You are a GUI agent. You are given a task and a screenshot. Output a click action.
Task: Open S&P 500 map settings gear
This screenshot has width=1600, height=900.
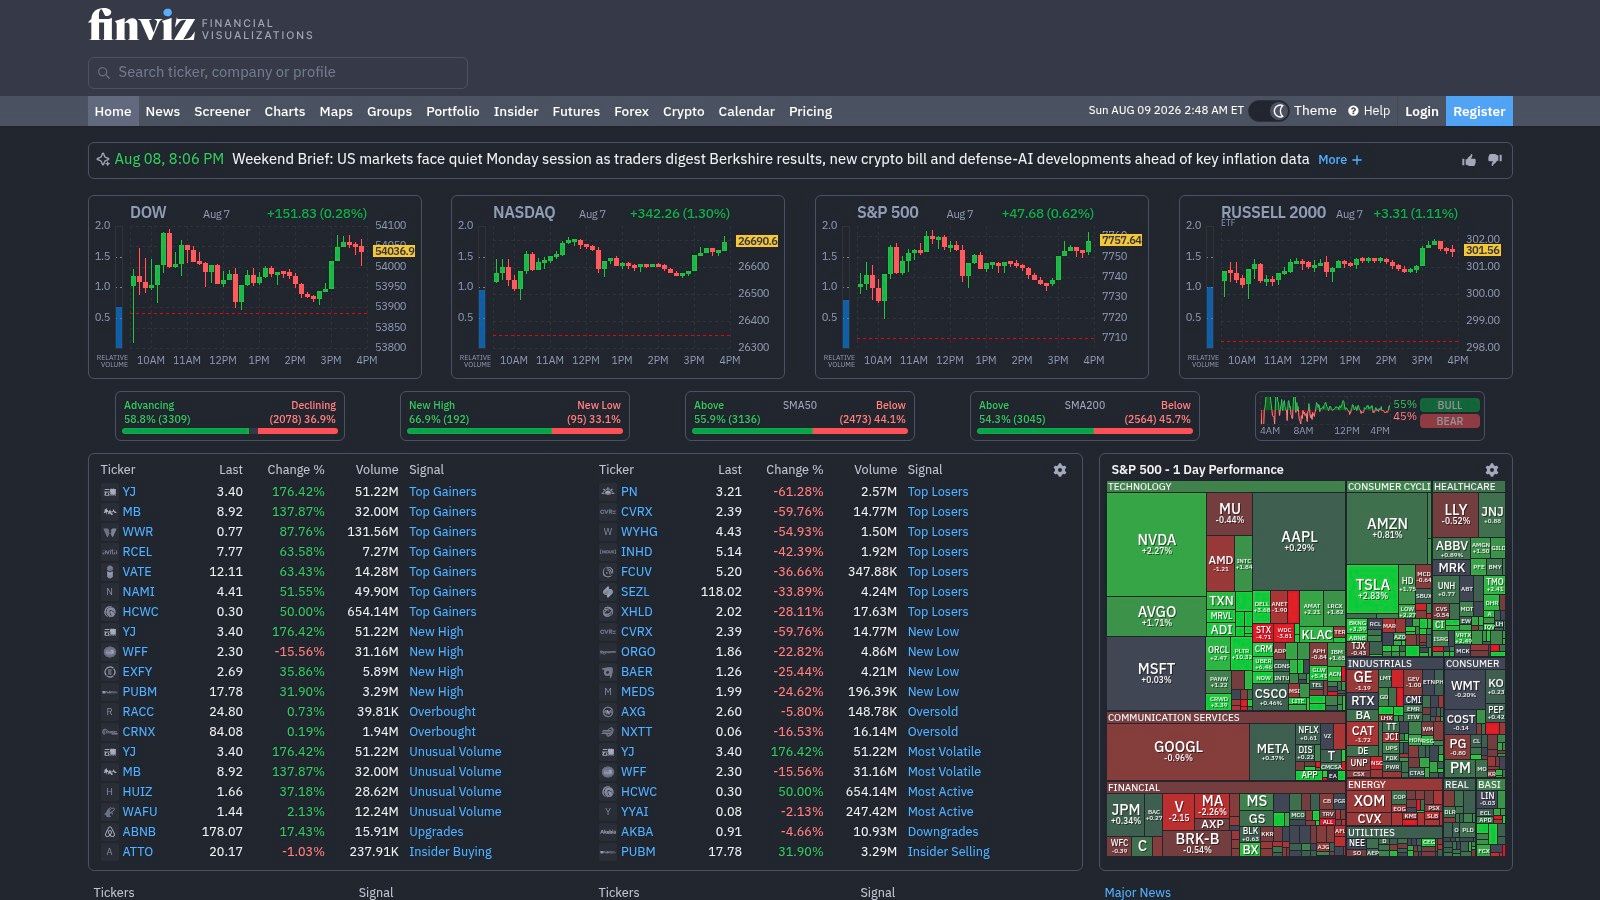1492,470
